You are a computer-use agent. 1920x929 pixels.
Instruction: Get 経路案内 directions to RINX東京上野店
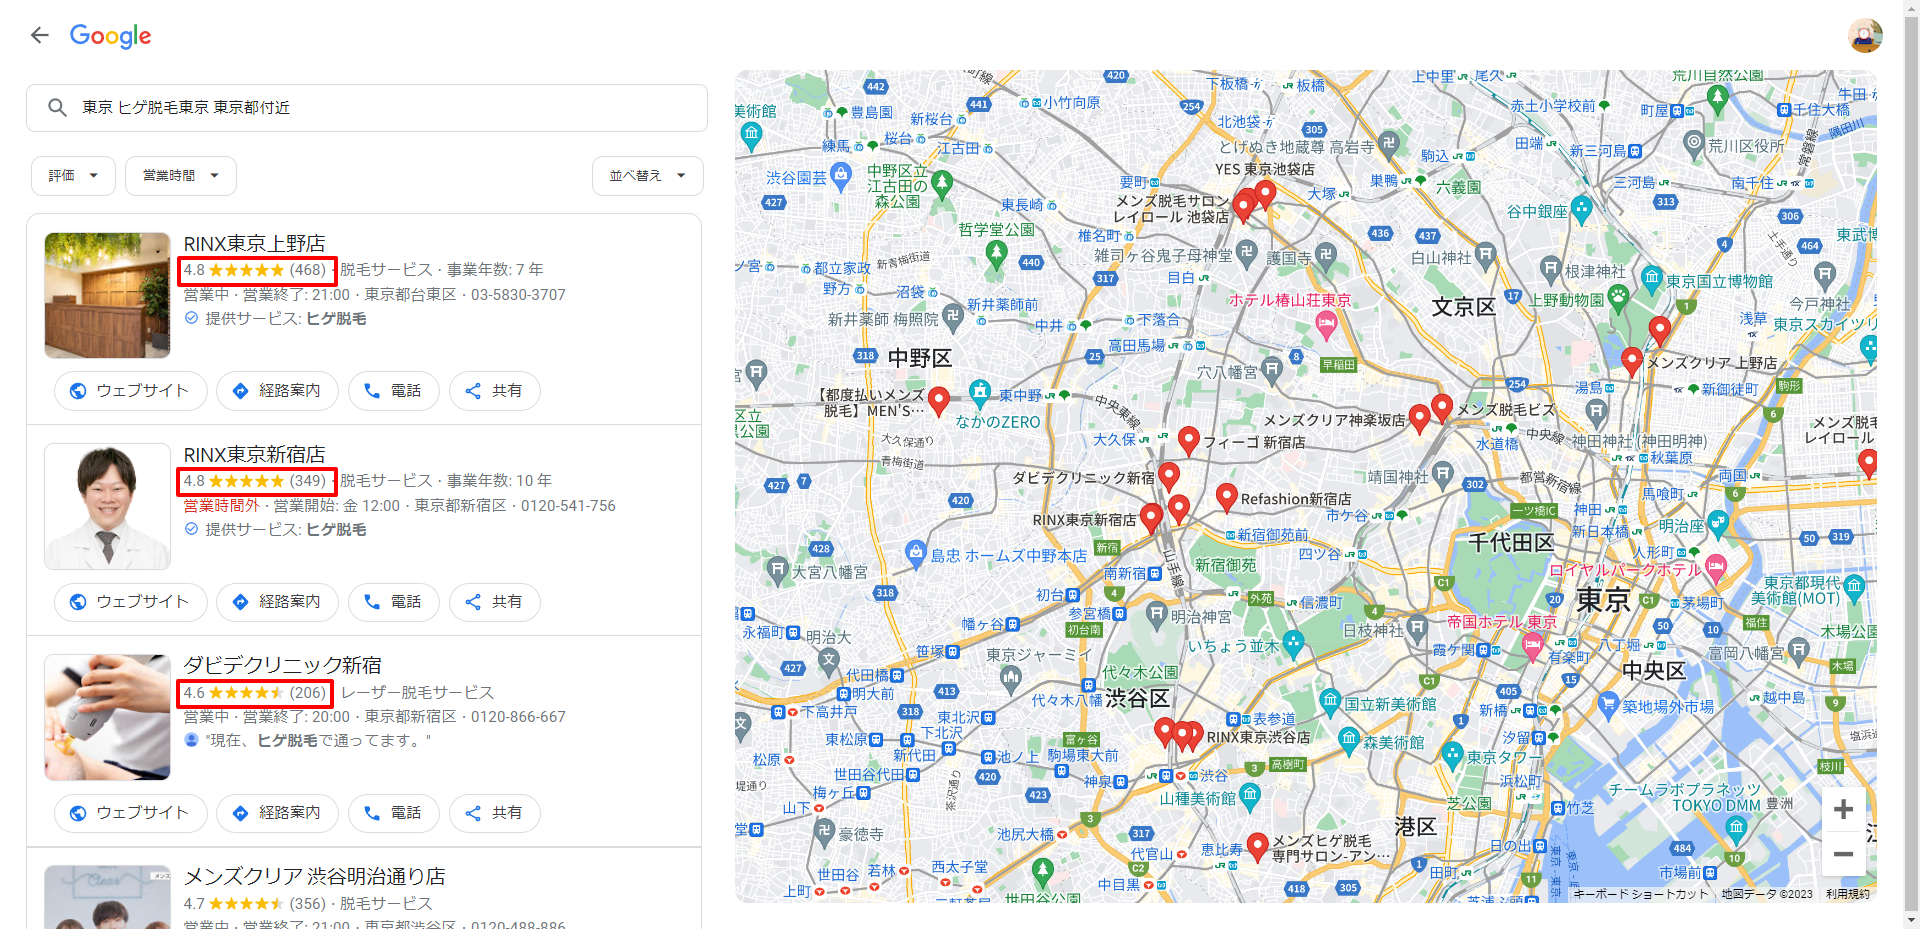click(x=278, y=391)
